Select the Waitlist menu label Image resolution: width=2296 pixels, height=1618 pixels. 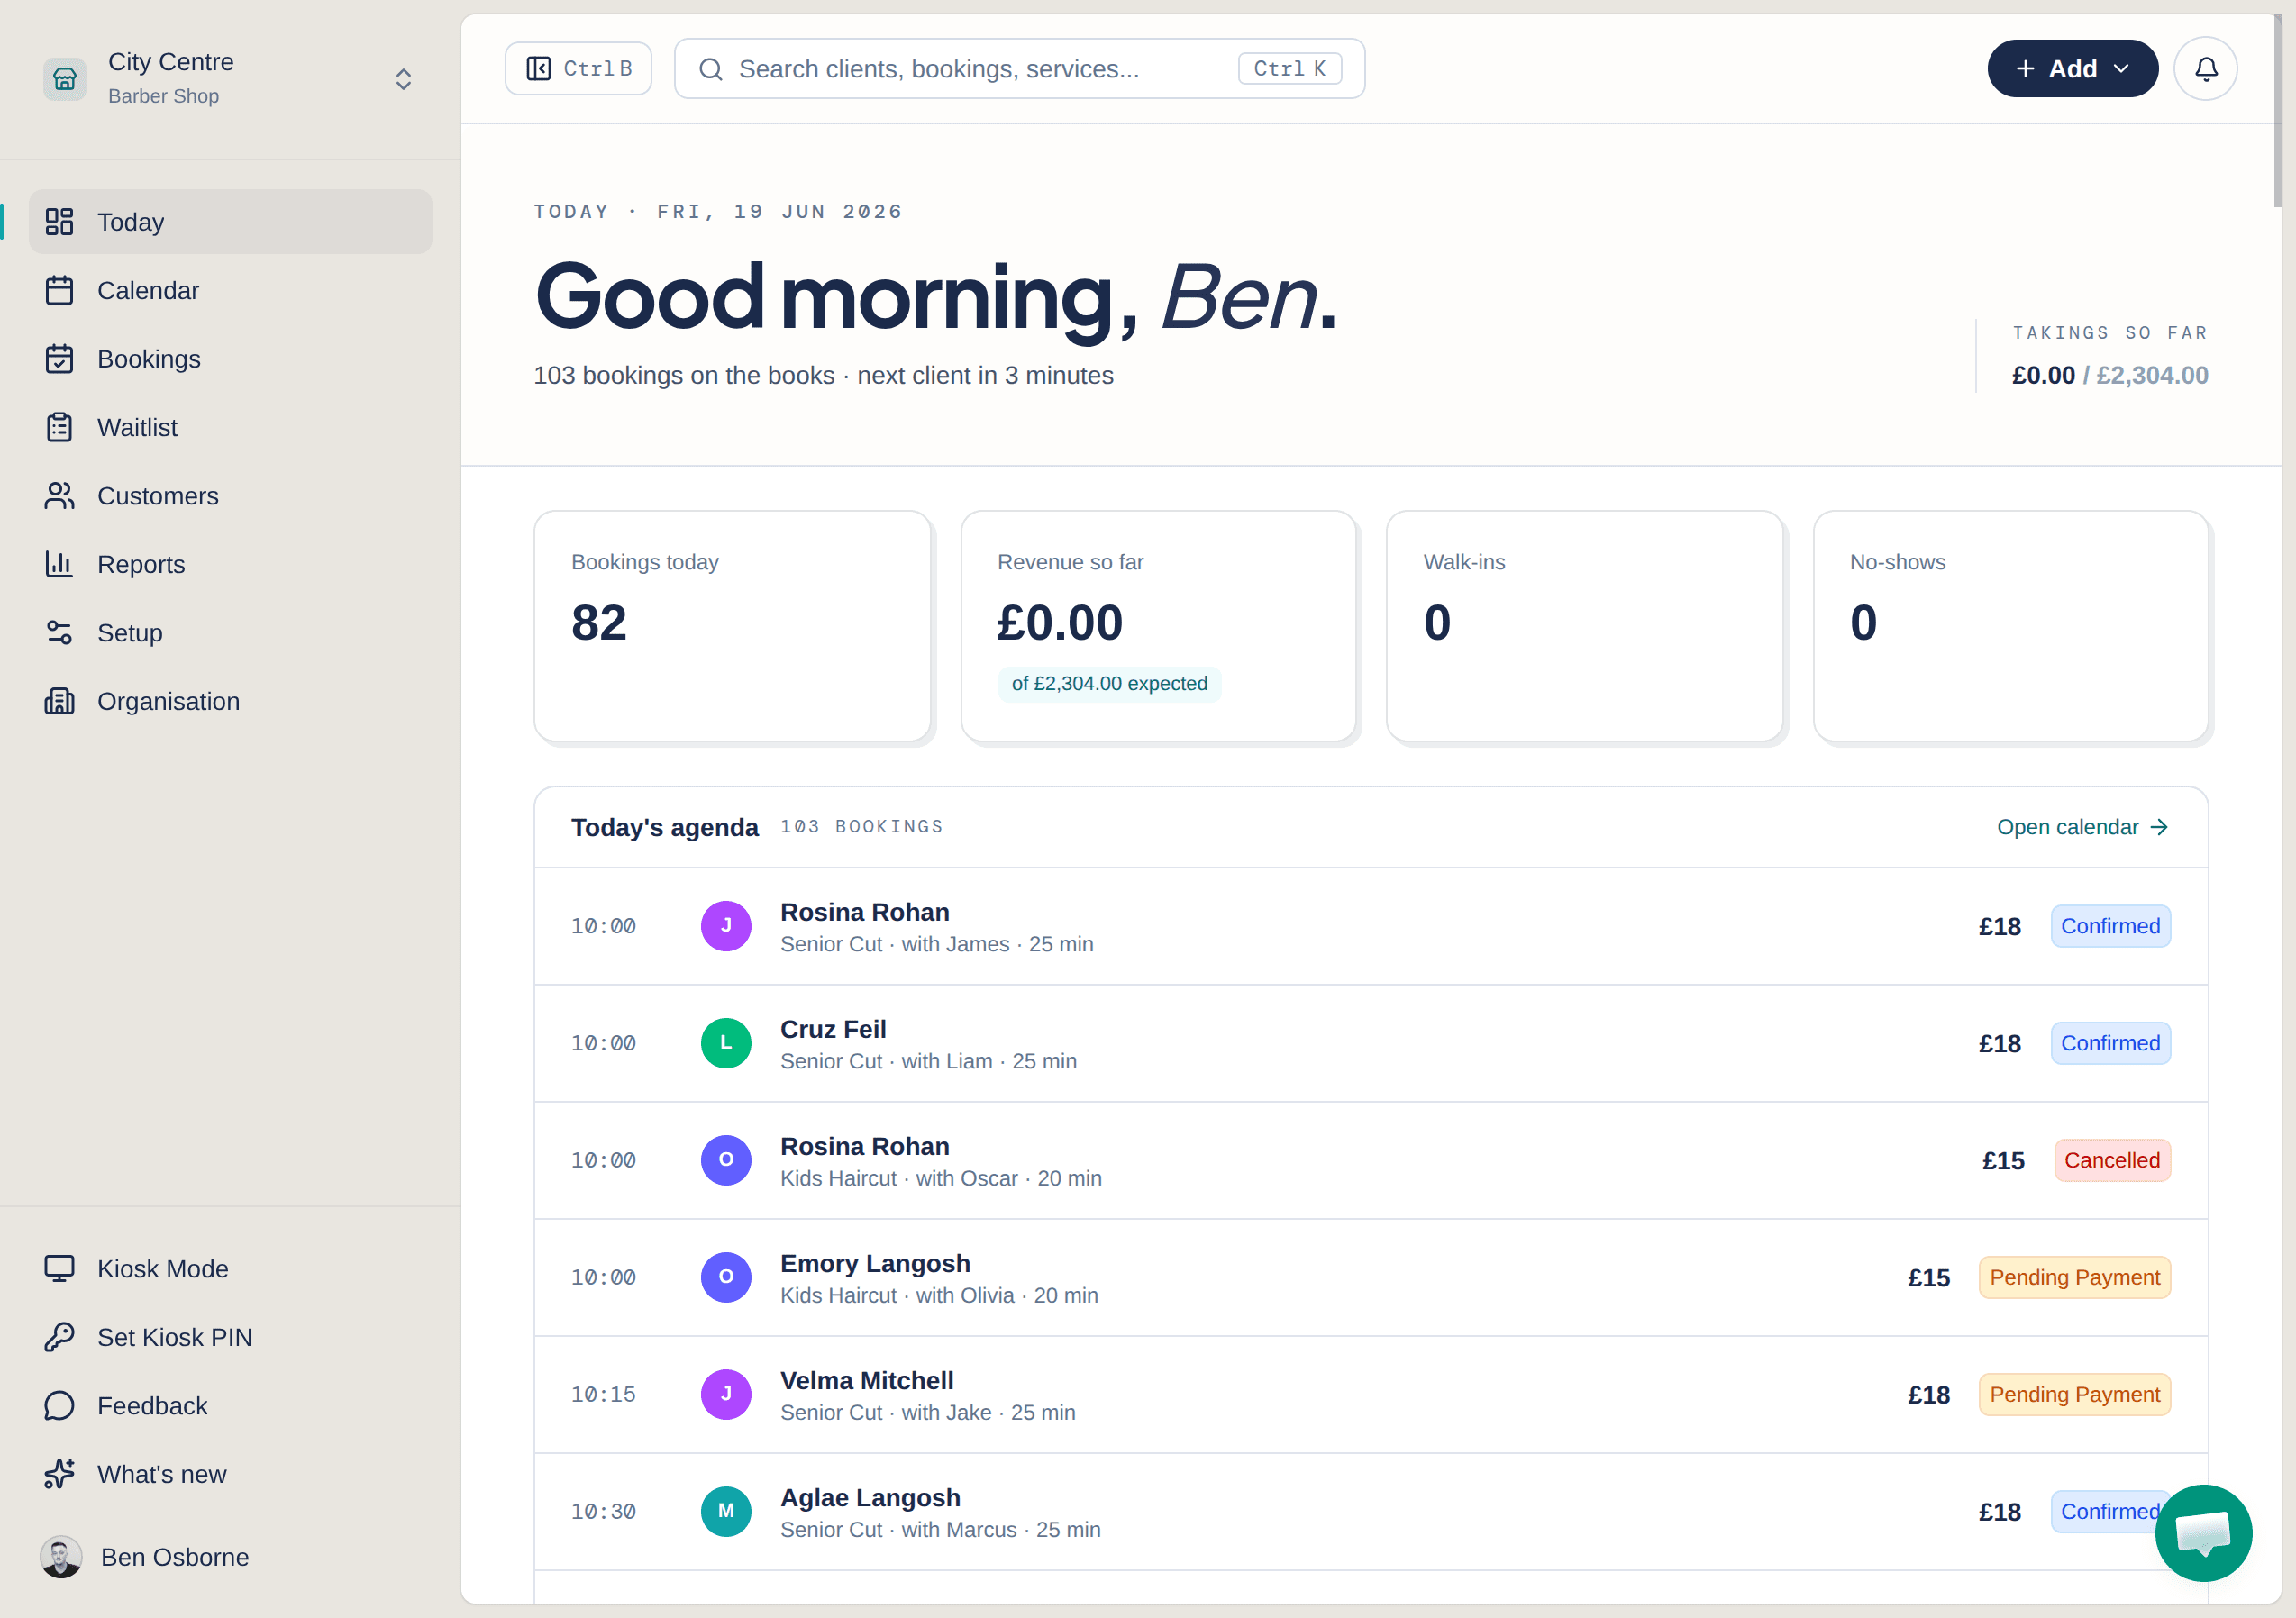137,427
